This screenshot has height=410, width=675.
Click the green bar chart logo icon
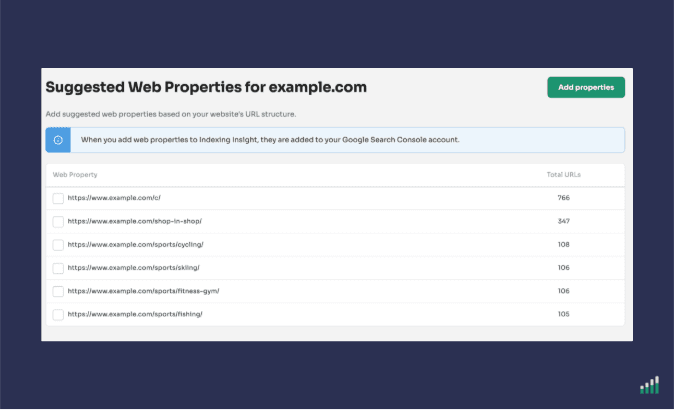(x=650, y=385)
